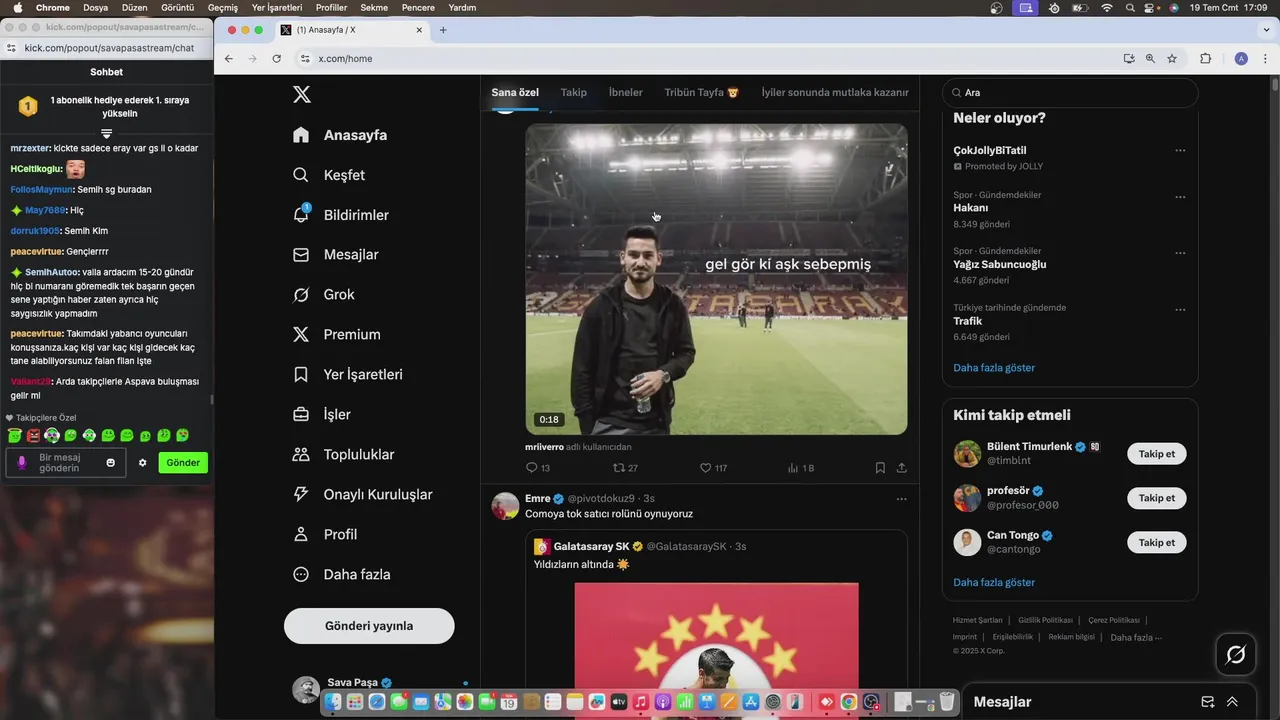The image size is (1280, 720).
Task: Show more trends under Neler oluyor
Action: point(994,368)
